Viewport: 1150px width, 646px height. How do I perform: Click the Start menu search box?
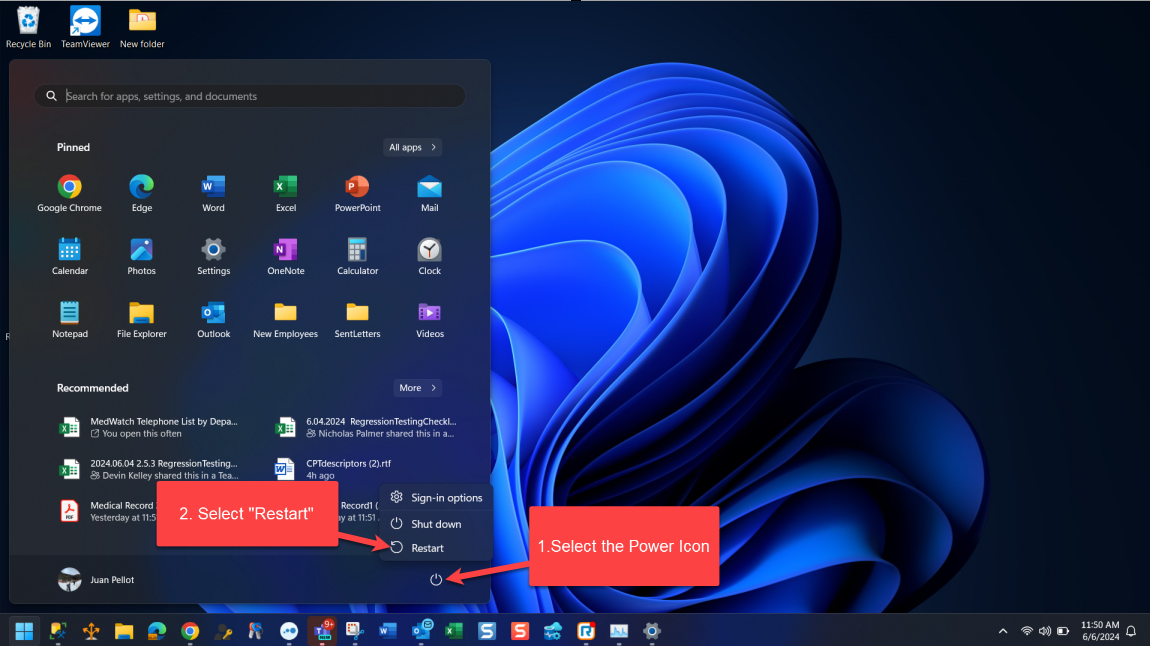click(x=250, y=96)
